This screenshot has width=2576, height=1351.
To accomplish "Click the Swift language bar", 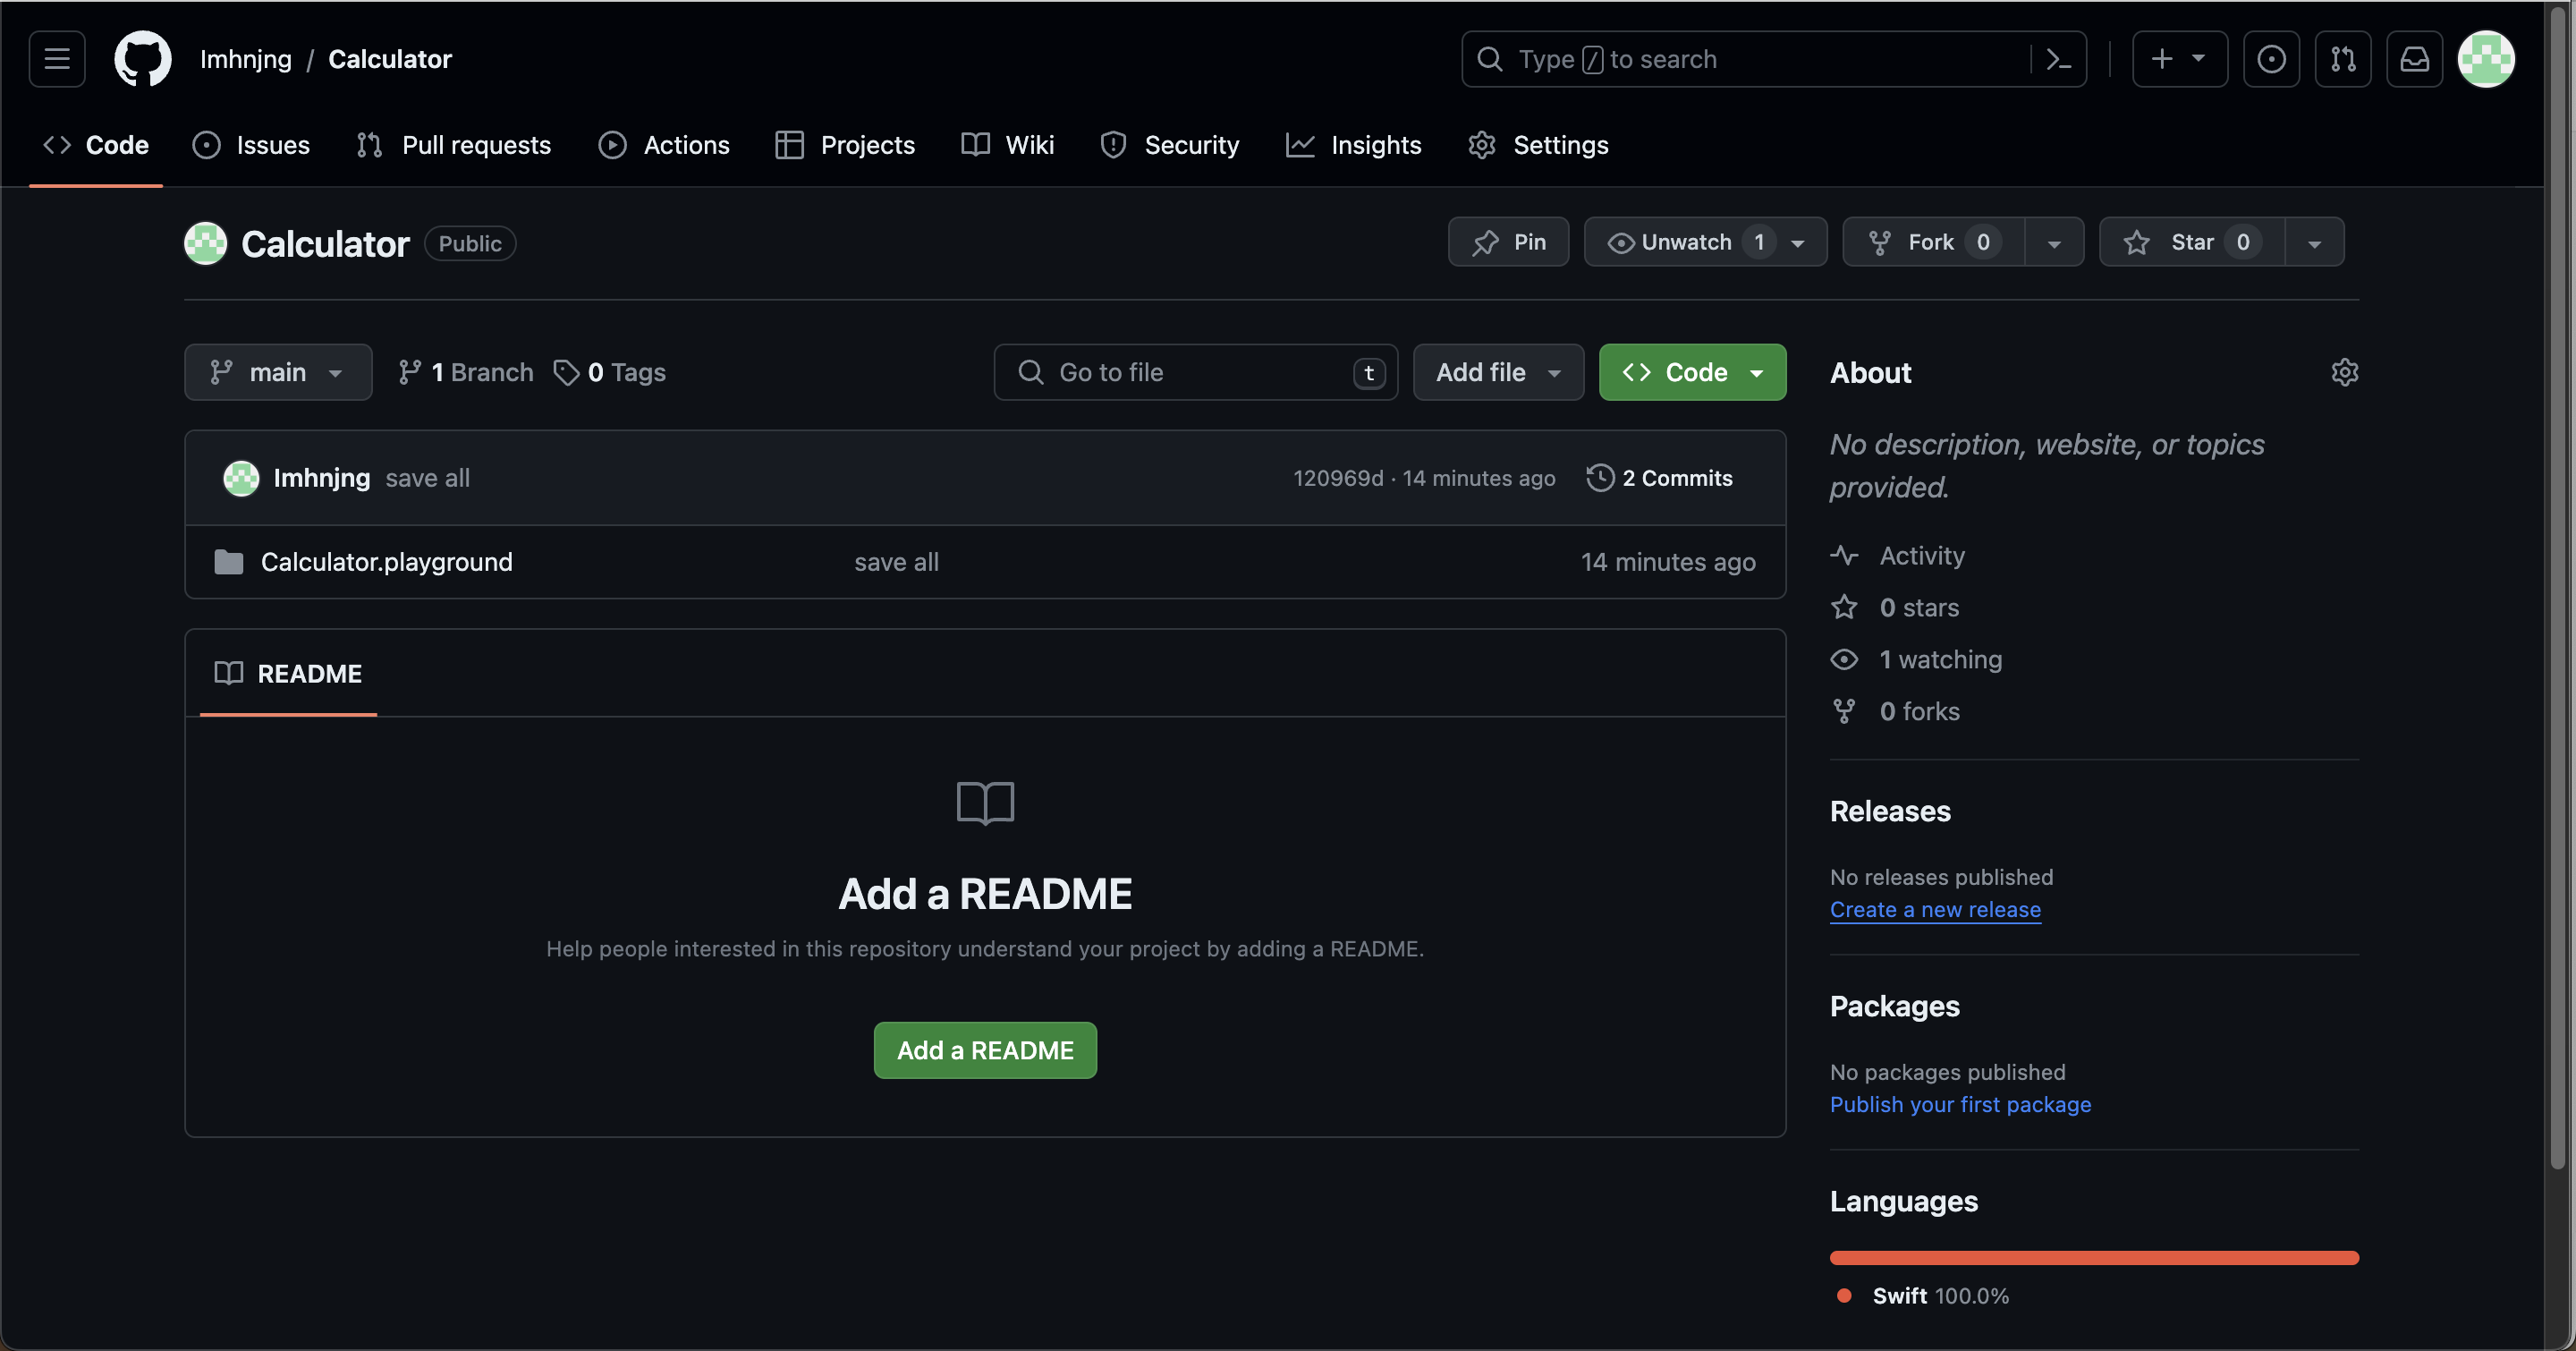I will pos(2094,1257).
